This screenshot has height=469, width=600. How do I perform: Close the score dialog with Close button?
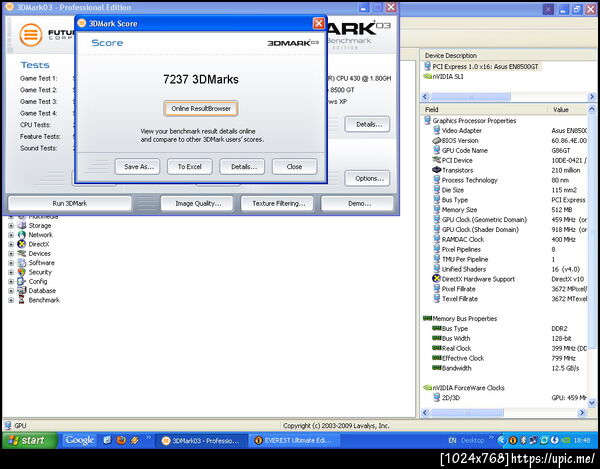coord(295,167)
